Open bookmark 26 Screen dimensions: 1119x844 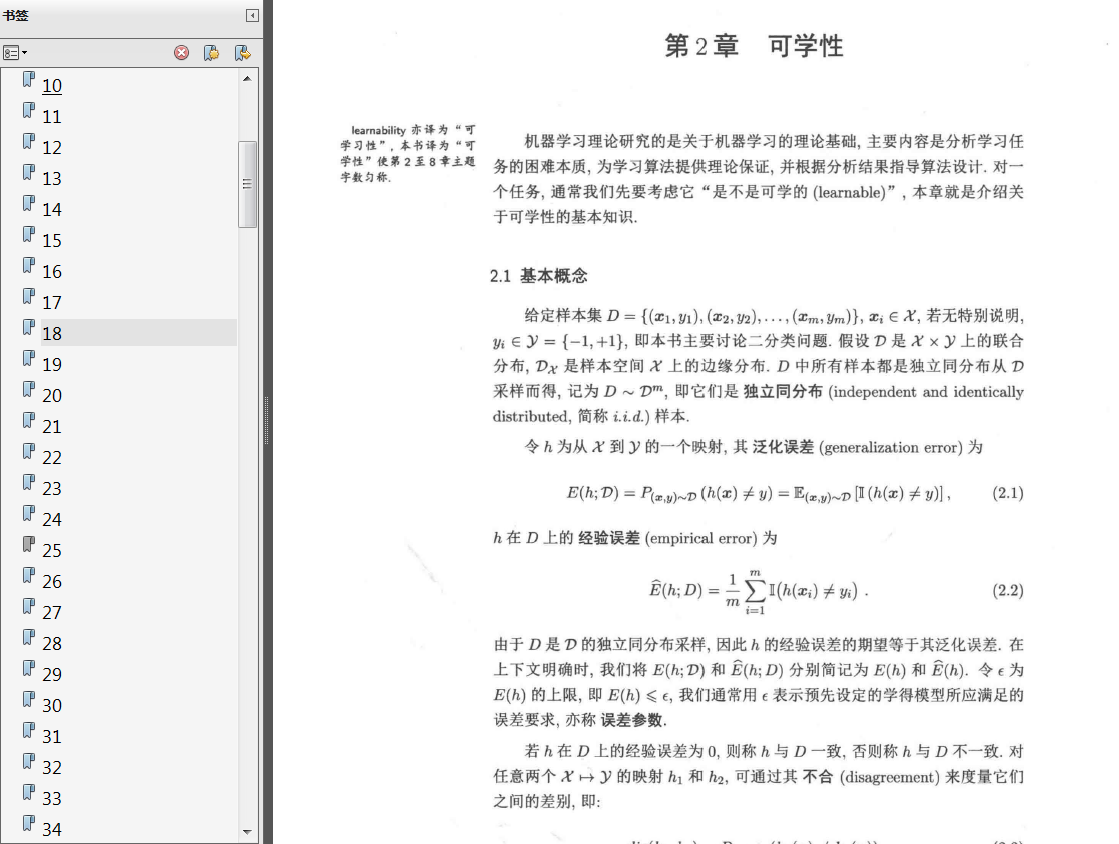(x=51, y=581)
